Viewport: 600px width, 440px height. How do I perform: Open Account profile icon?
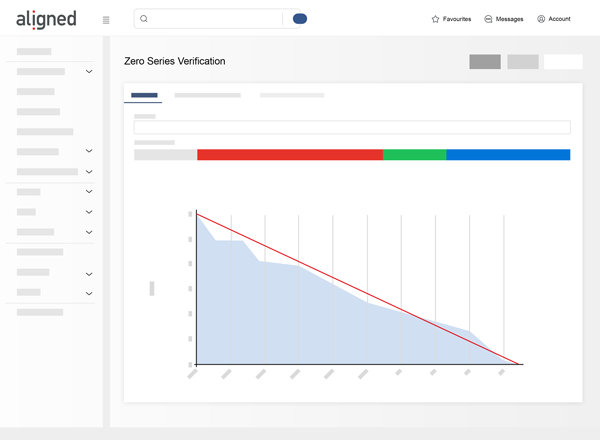(x=541, y=19)
